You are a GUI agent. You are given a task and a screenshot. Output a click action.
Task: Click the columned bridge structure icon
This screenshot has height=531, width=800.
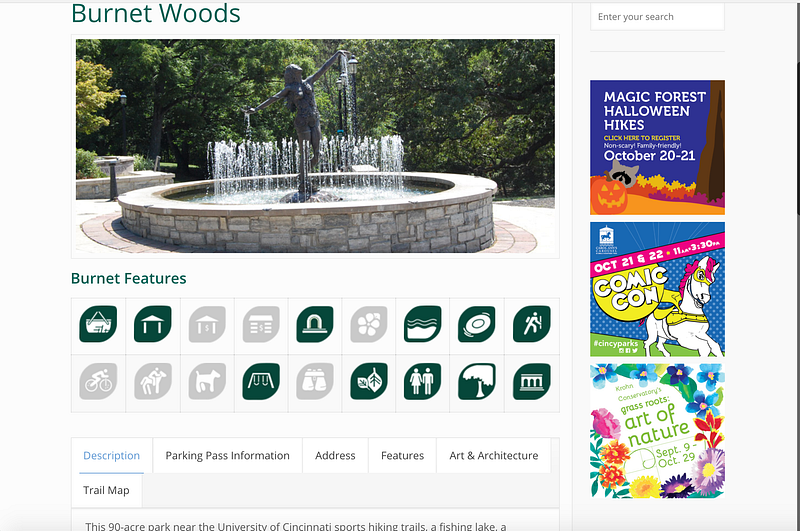(x=532, y=381)
